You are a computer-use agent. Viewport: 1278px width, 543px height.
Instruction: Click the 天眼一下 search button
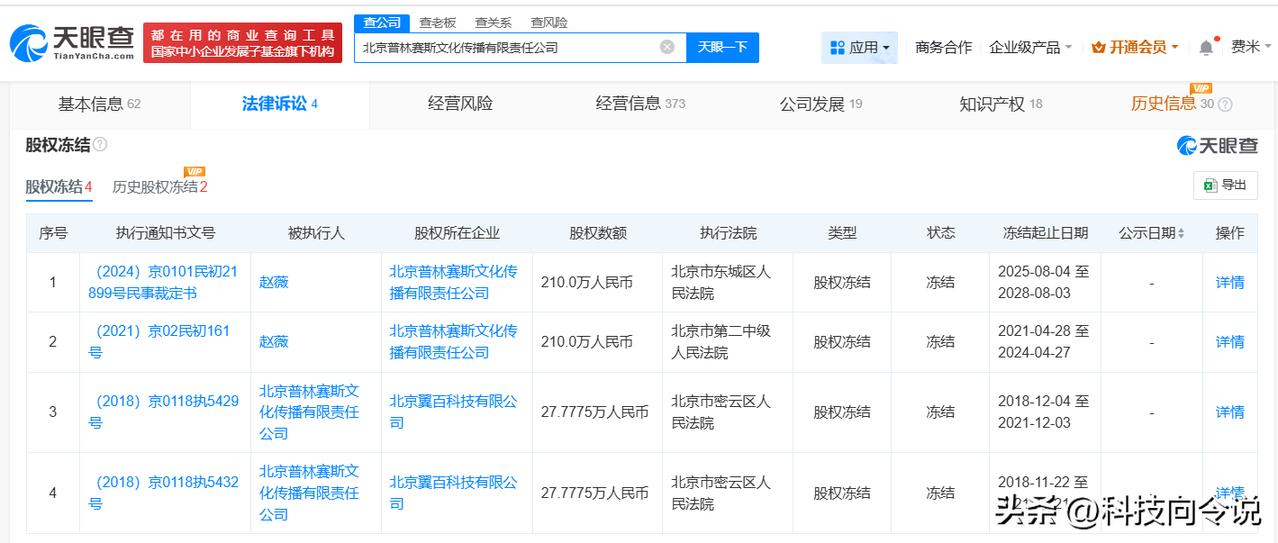(x=722, y=47)
